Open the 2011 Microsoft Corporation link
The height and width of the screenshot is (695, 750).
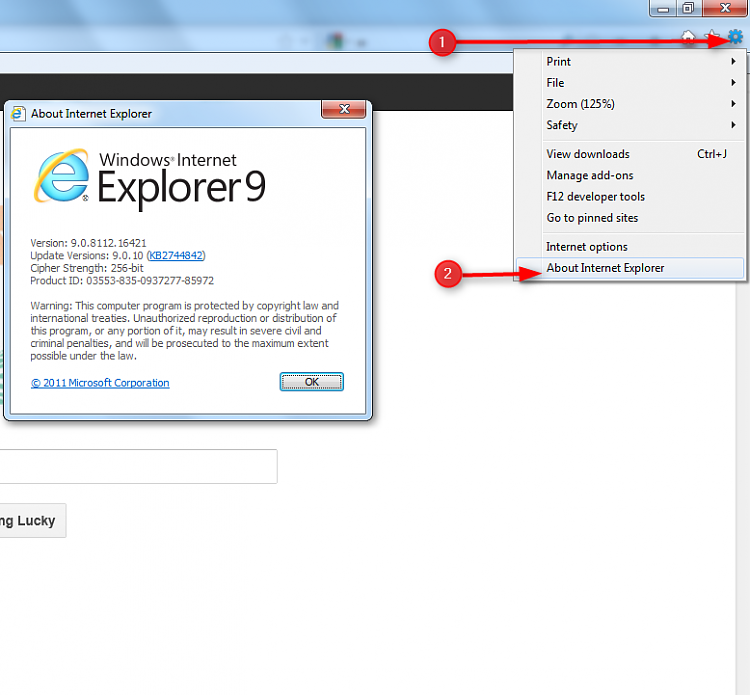point(100,383)
